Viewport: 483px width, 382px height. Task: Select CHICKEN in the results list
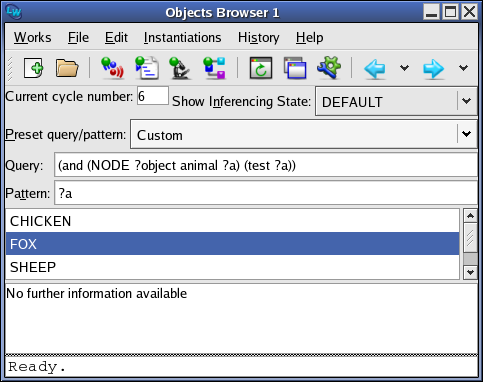tap(232, 221)
